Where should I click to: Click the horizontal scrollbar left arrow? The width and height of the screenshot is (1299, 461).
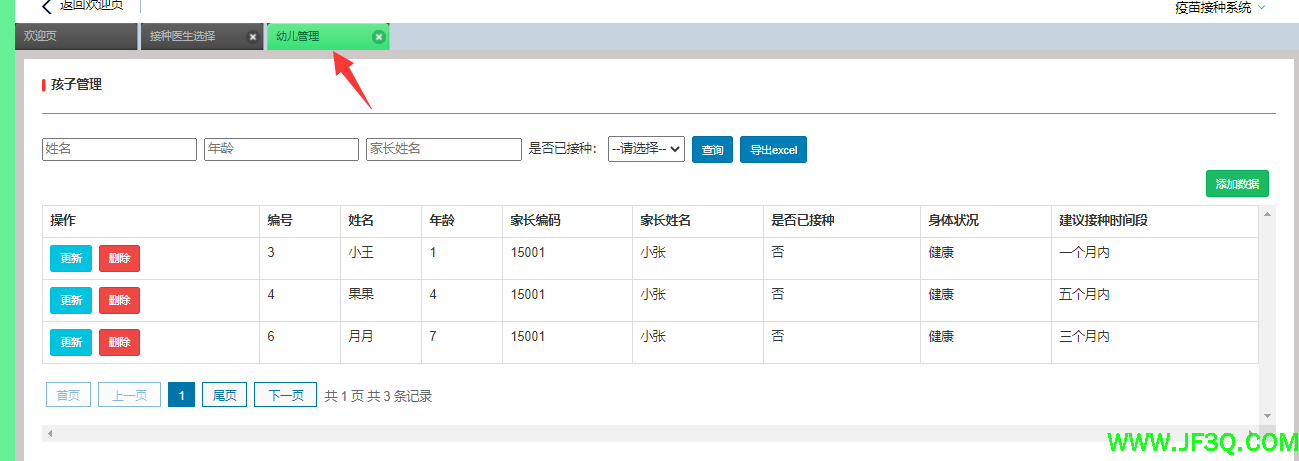click(50, 434)
